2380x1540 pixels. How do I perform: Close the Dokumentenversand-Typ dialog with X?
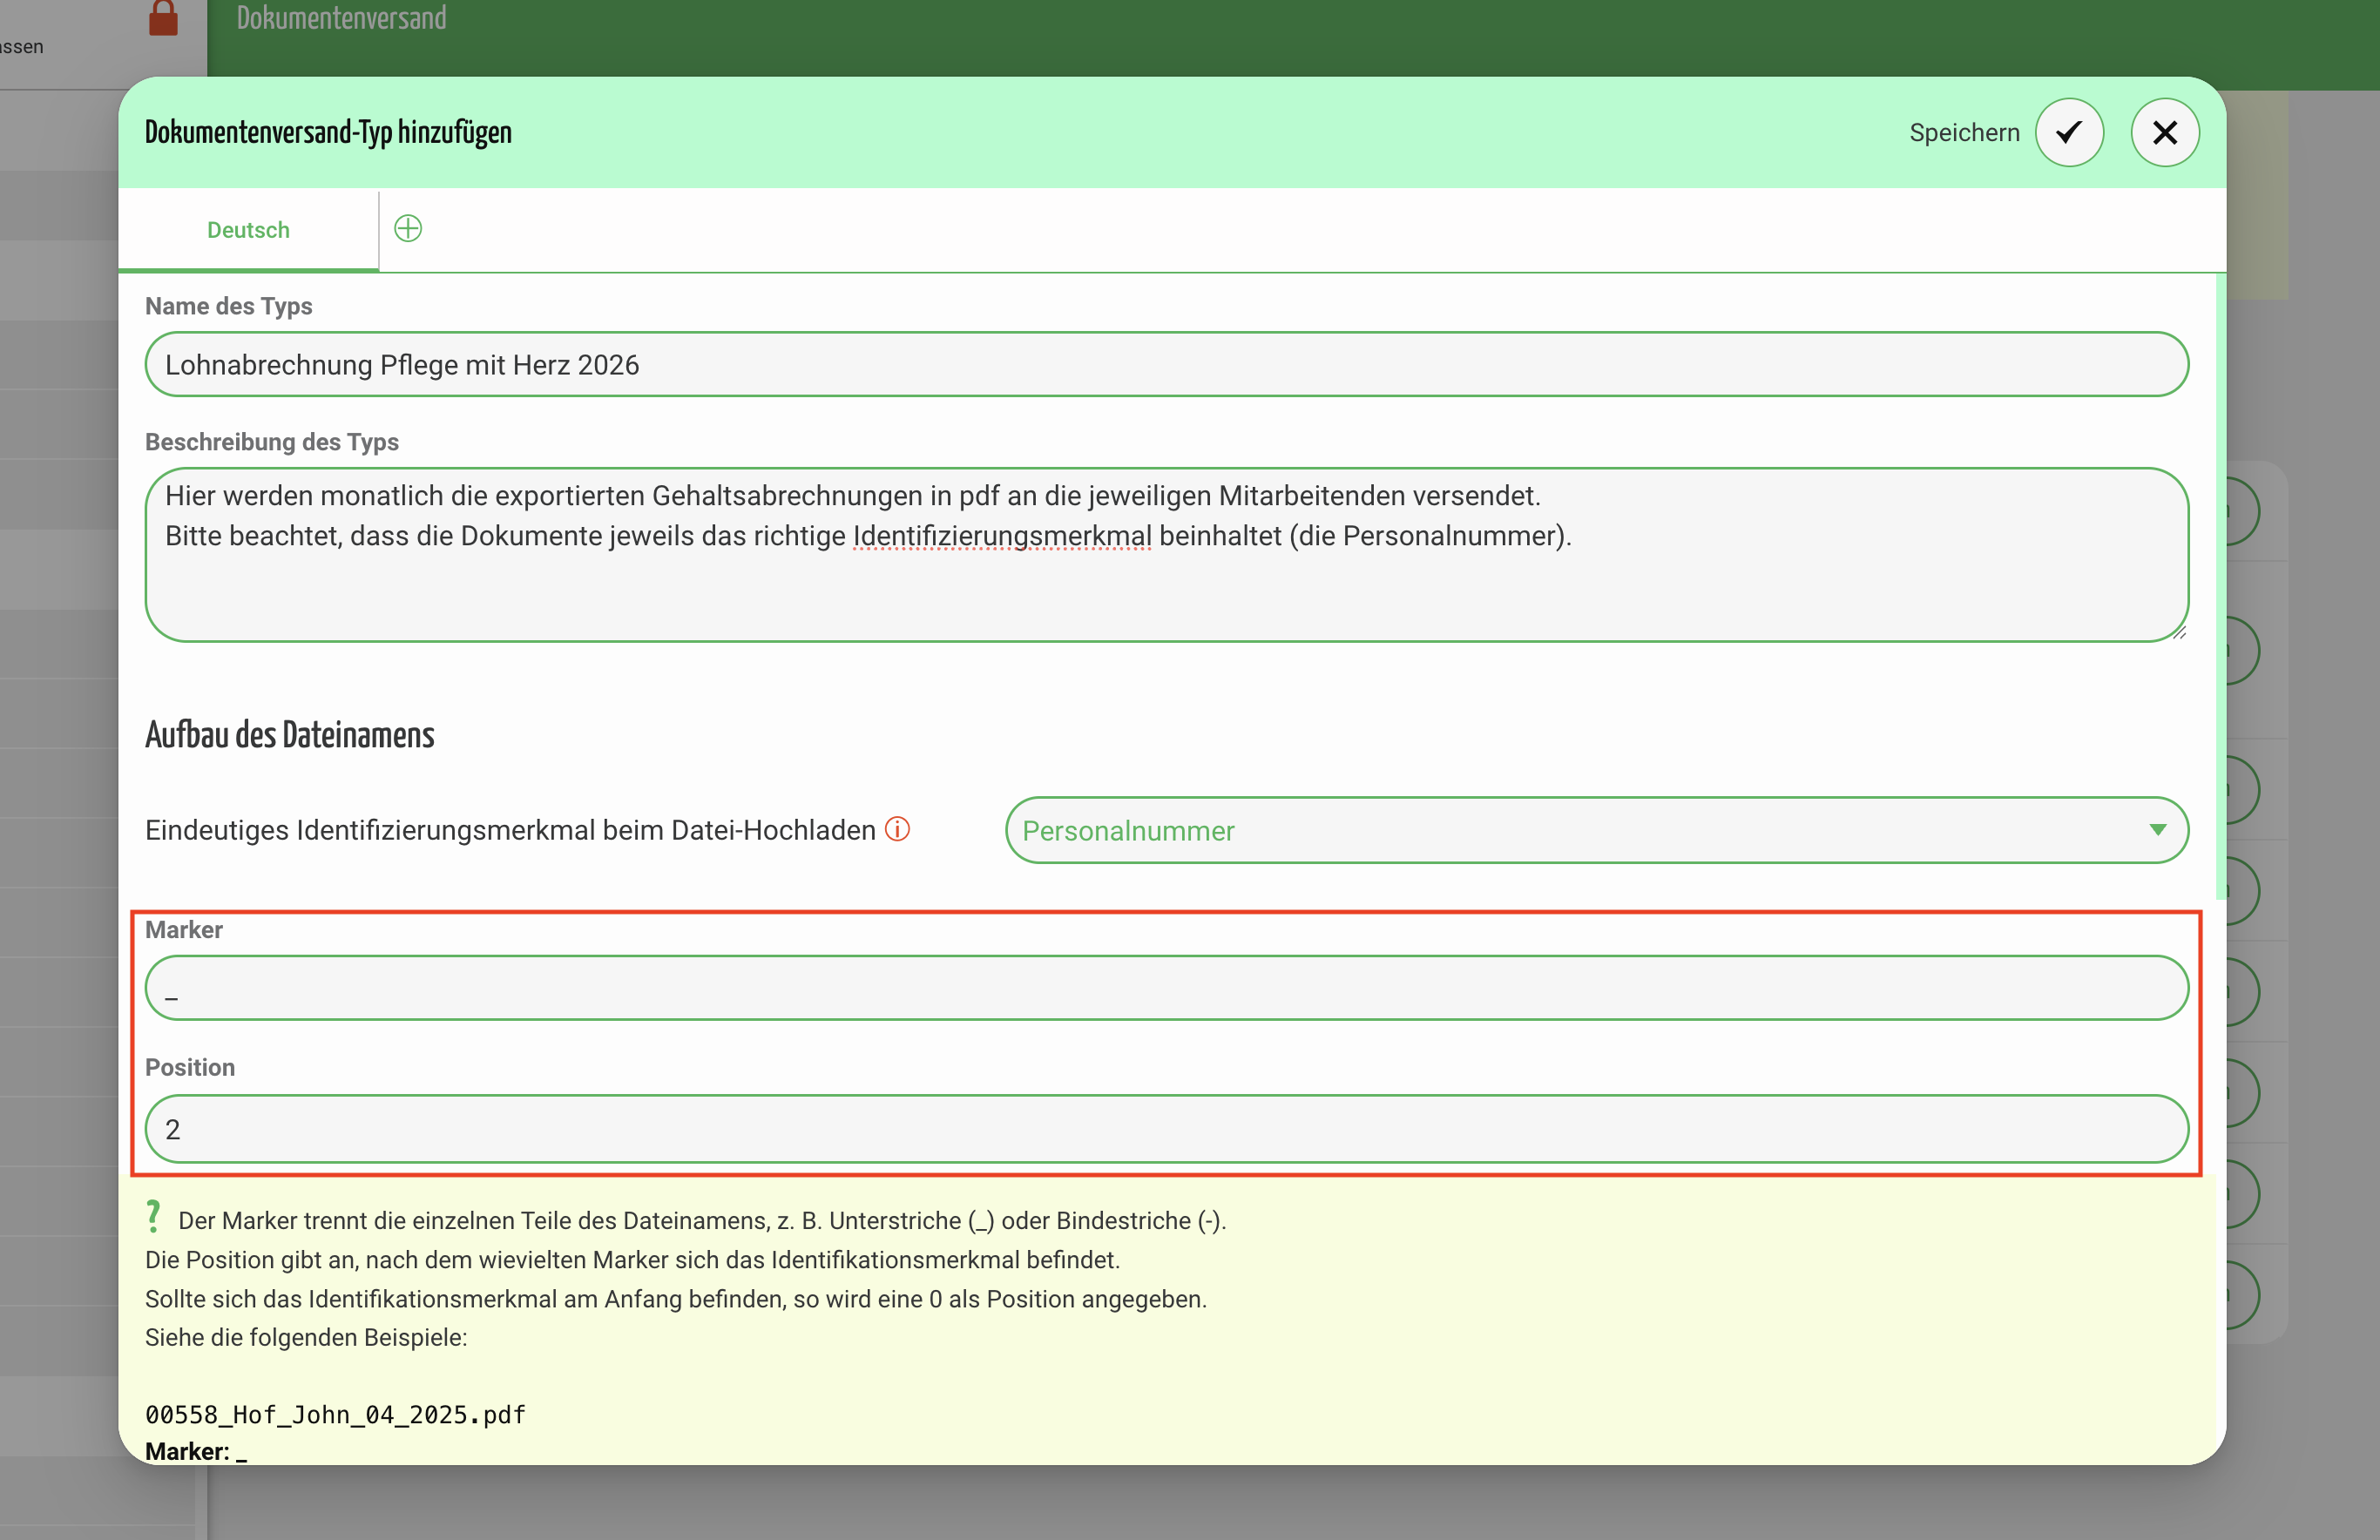(2164, 132)
